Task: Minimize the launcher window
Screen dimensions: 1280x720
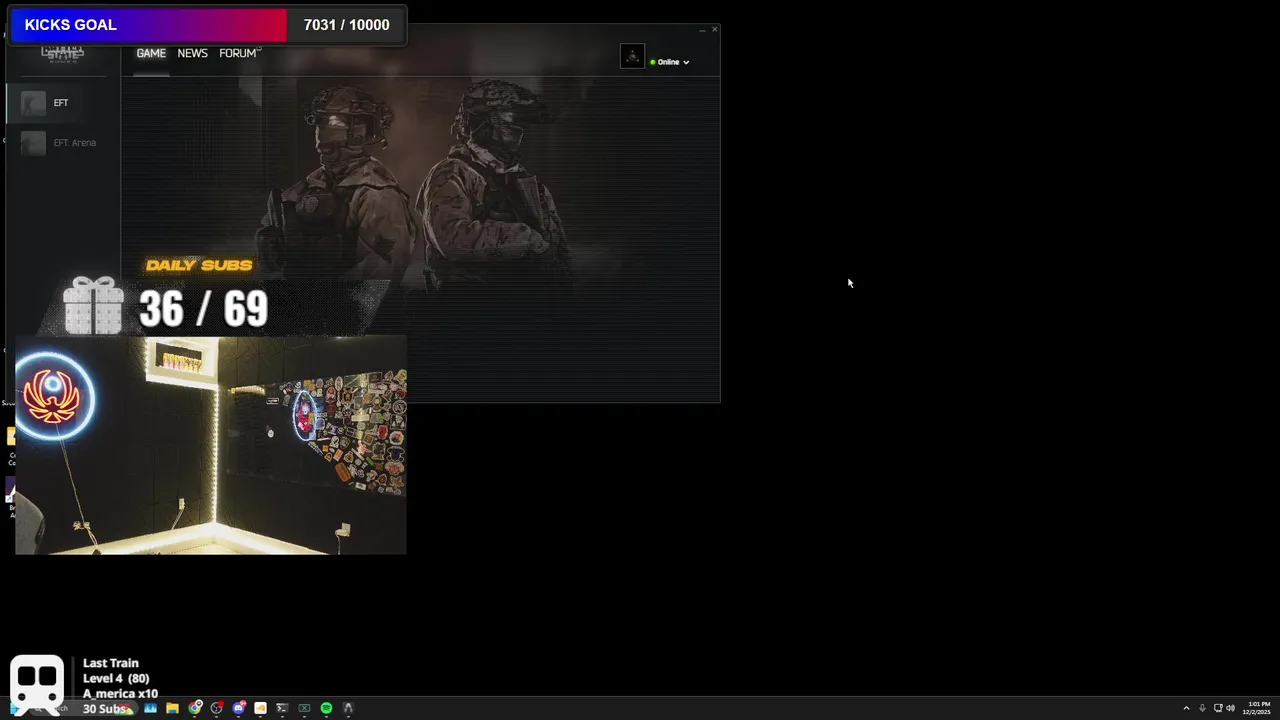Action: coord(702,30)
